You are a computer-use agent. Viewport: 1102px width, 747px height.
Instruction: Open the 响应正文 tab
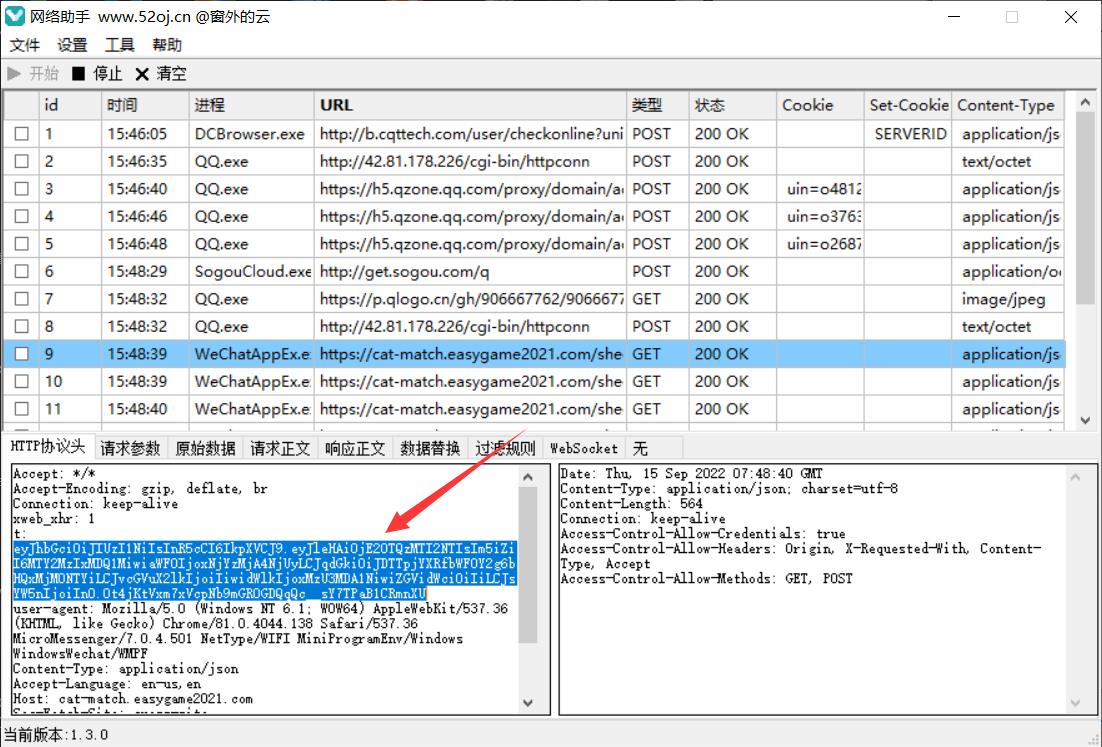[355, 449]
